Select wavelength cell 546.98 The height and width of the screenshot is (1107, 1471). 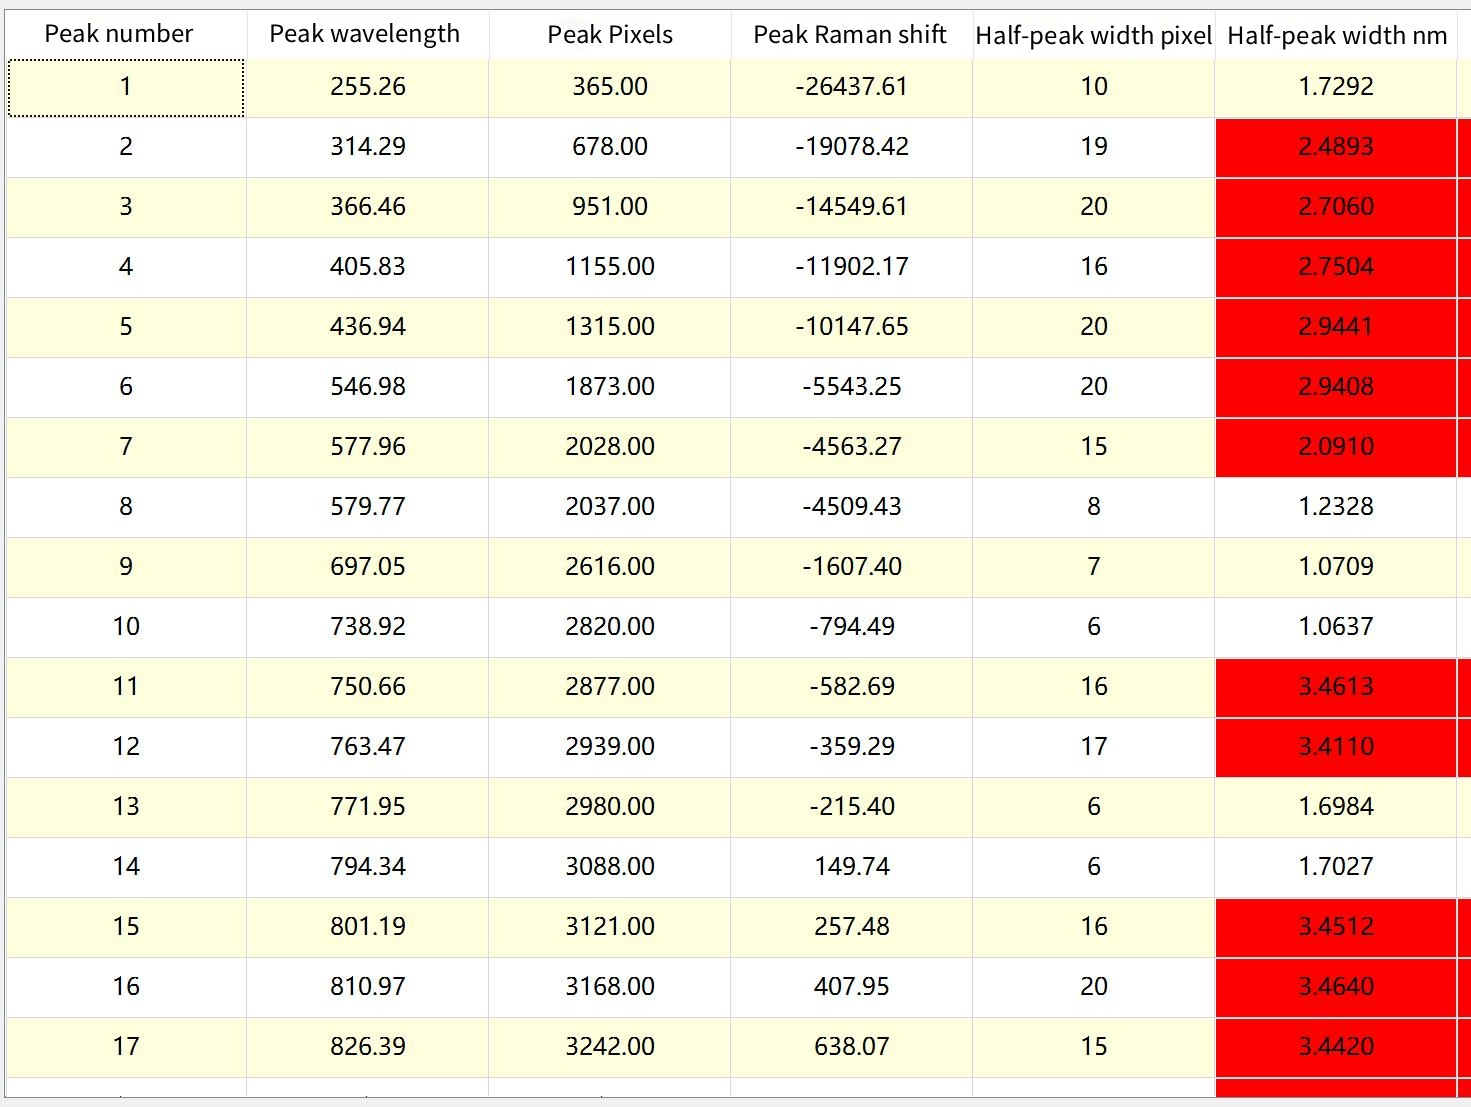(x=368, y=387)
